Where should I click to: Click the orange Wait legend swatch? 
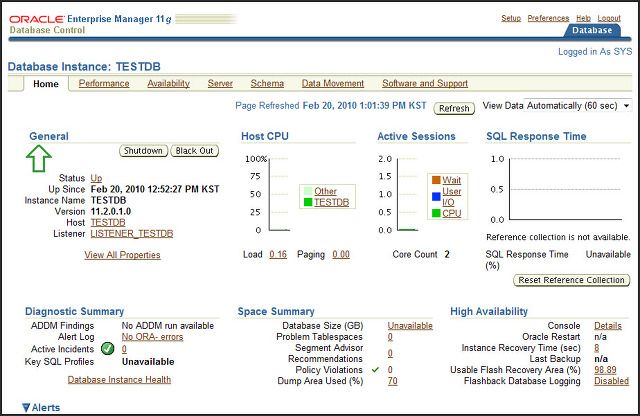point(436,180)
